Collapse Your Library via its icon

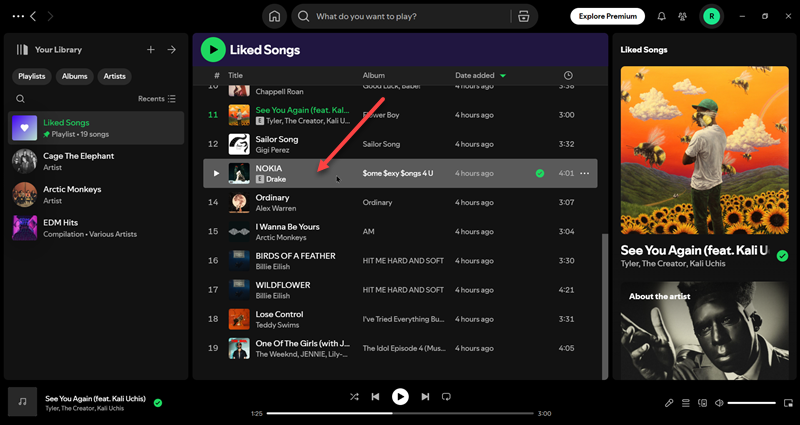(x=22, y=49)
